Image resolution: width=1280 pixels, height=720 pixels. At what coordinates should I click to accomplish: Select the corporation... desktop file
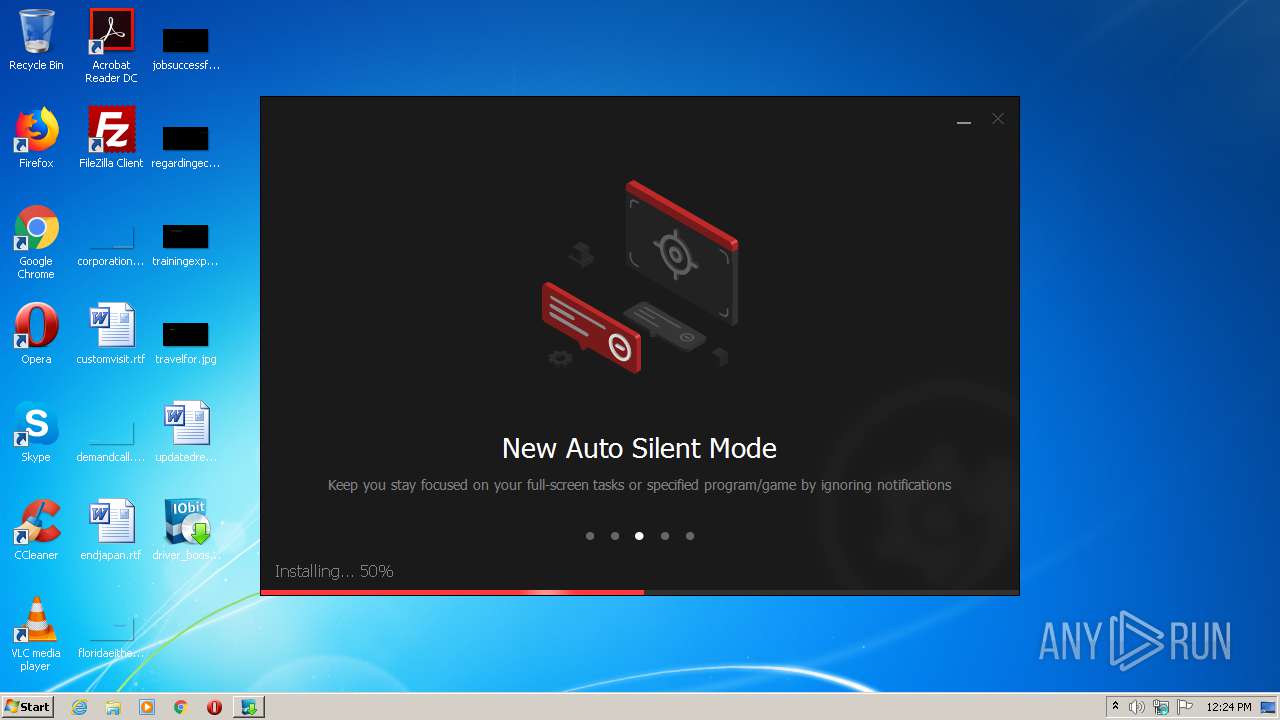111,246
